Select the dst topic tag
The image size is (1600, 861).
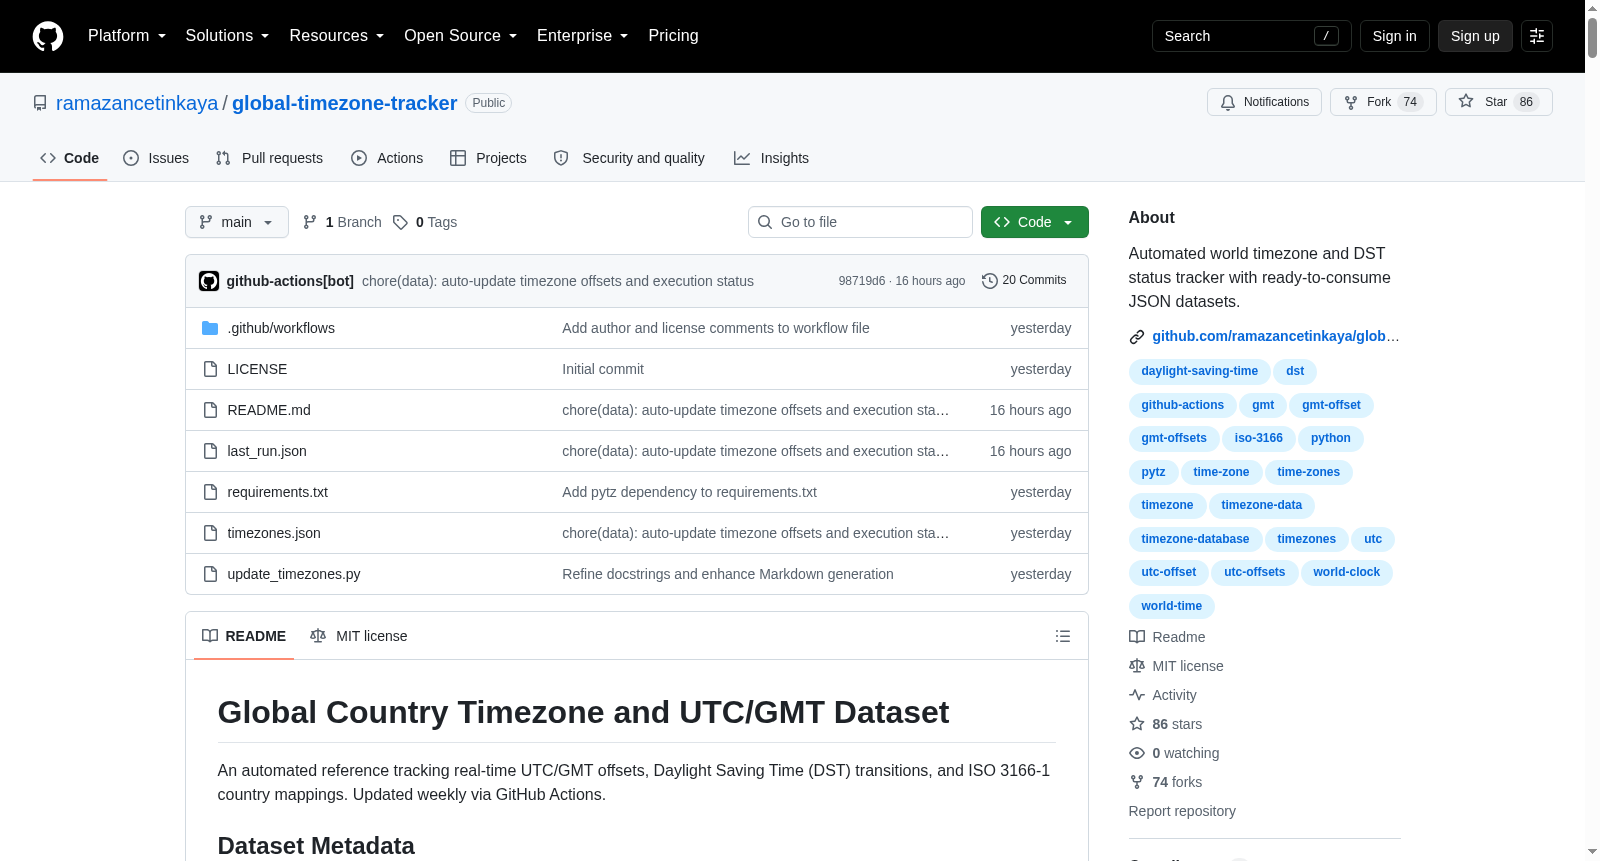click(x=1295, y=371)
